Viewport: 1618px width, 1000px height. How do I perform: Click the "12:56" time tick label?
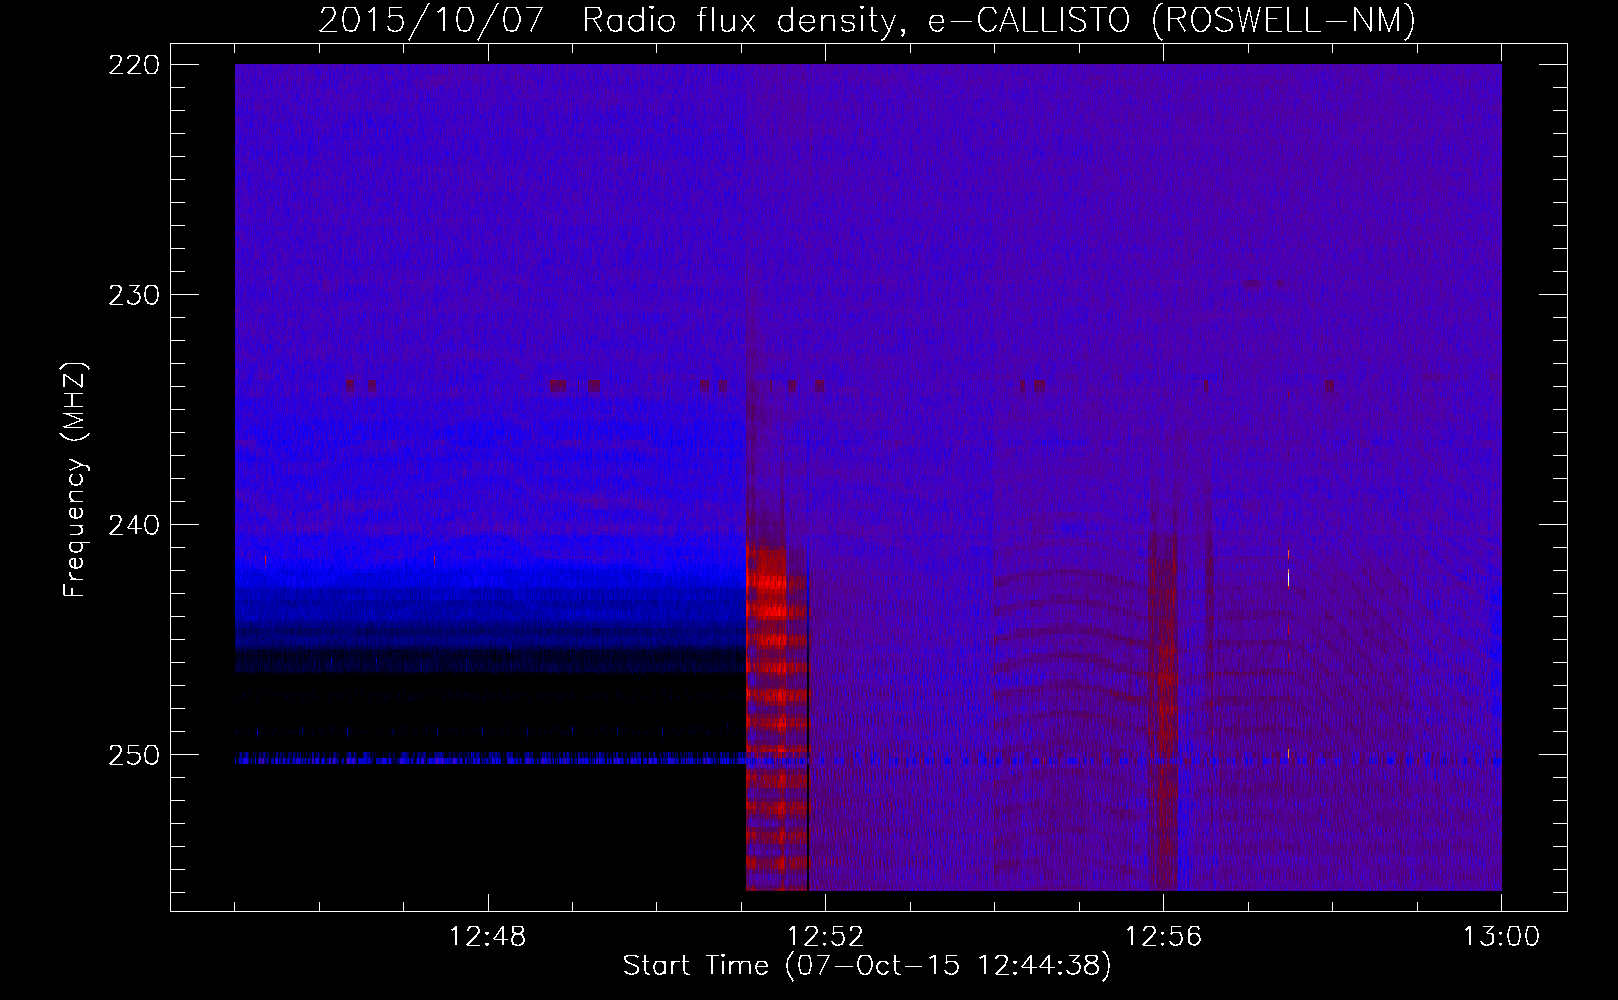[x=1163, y=937]
